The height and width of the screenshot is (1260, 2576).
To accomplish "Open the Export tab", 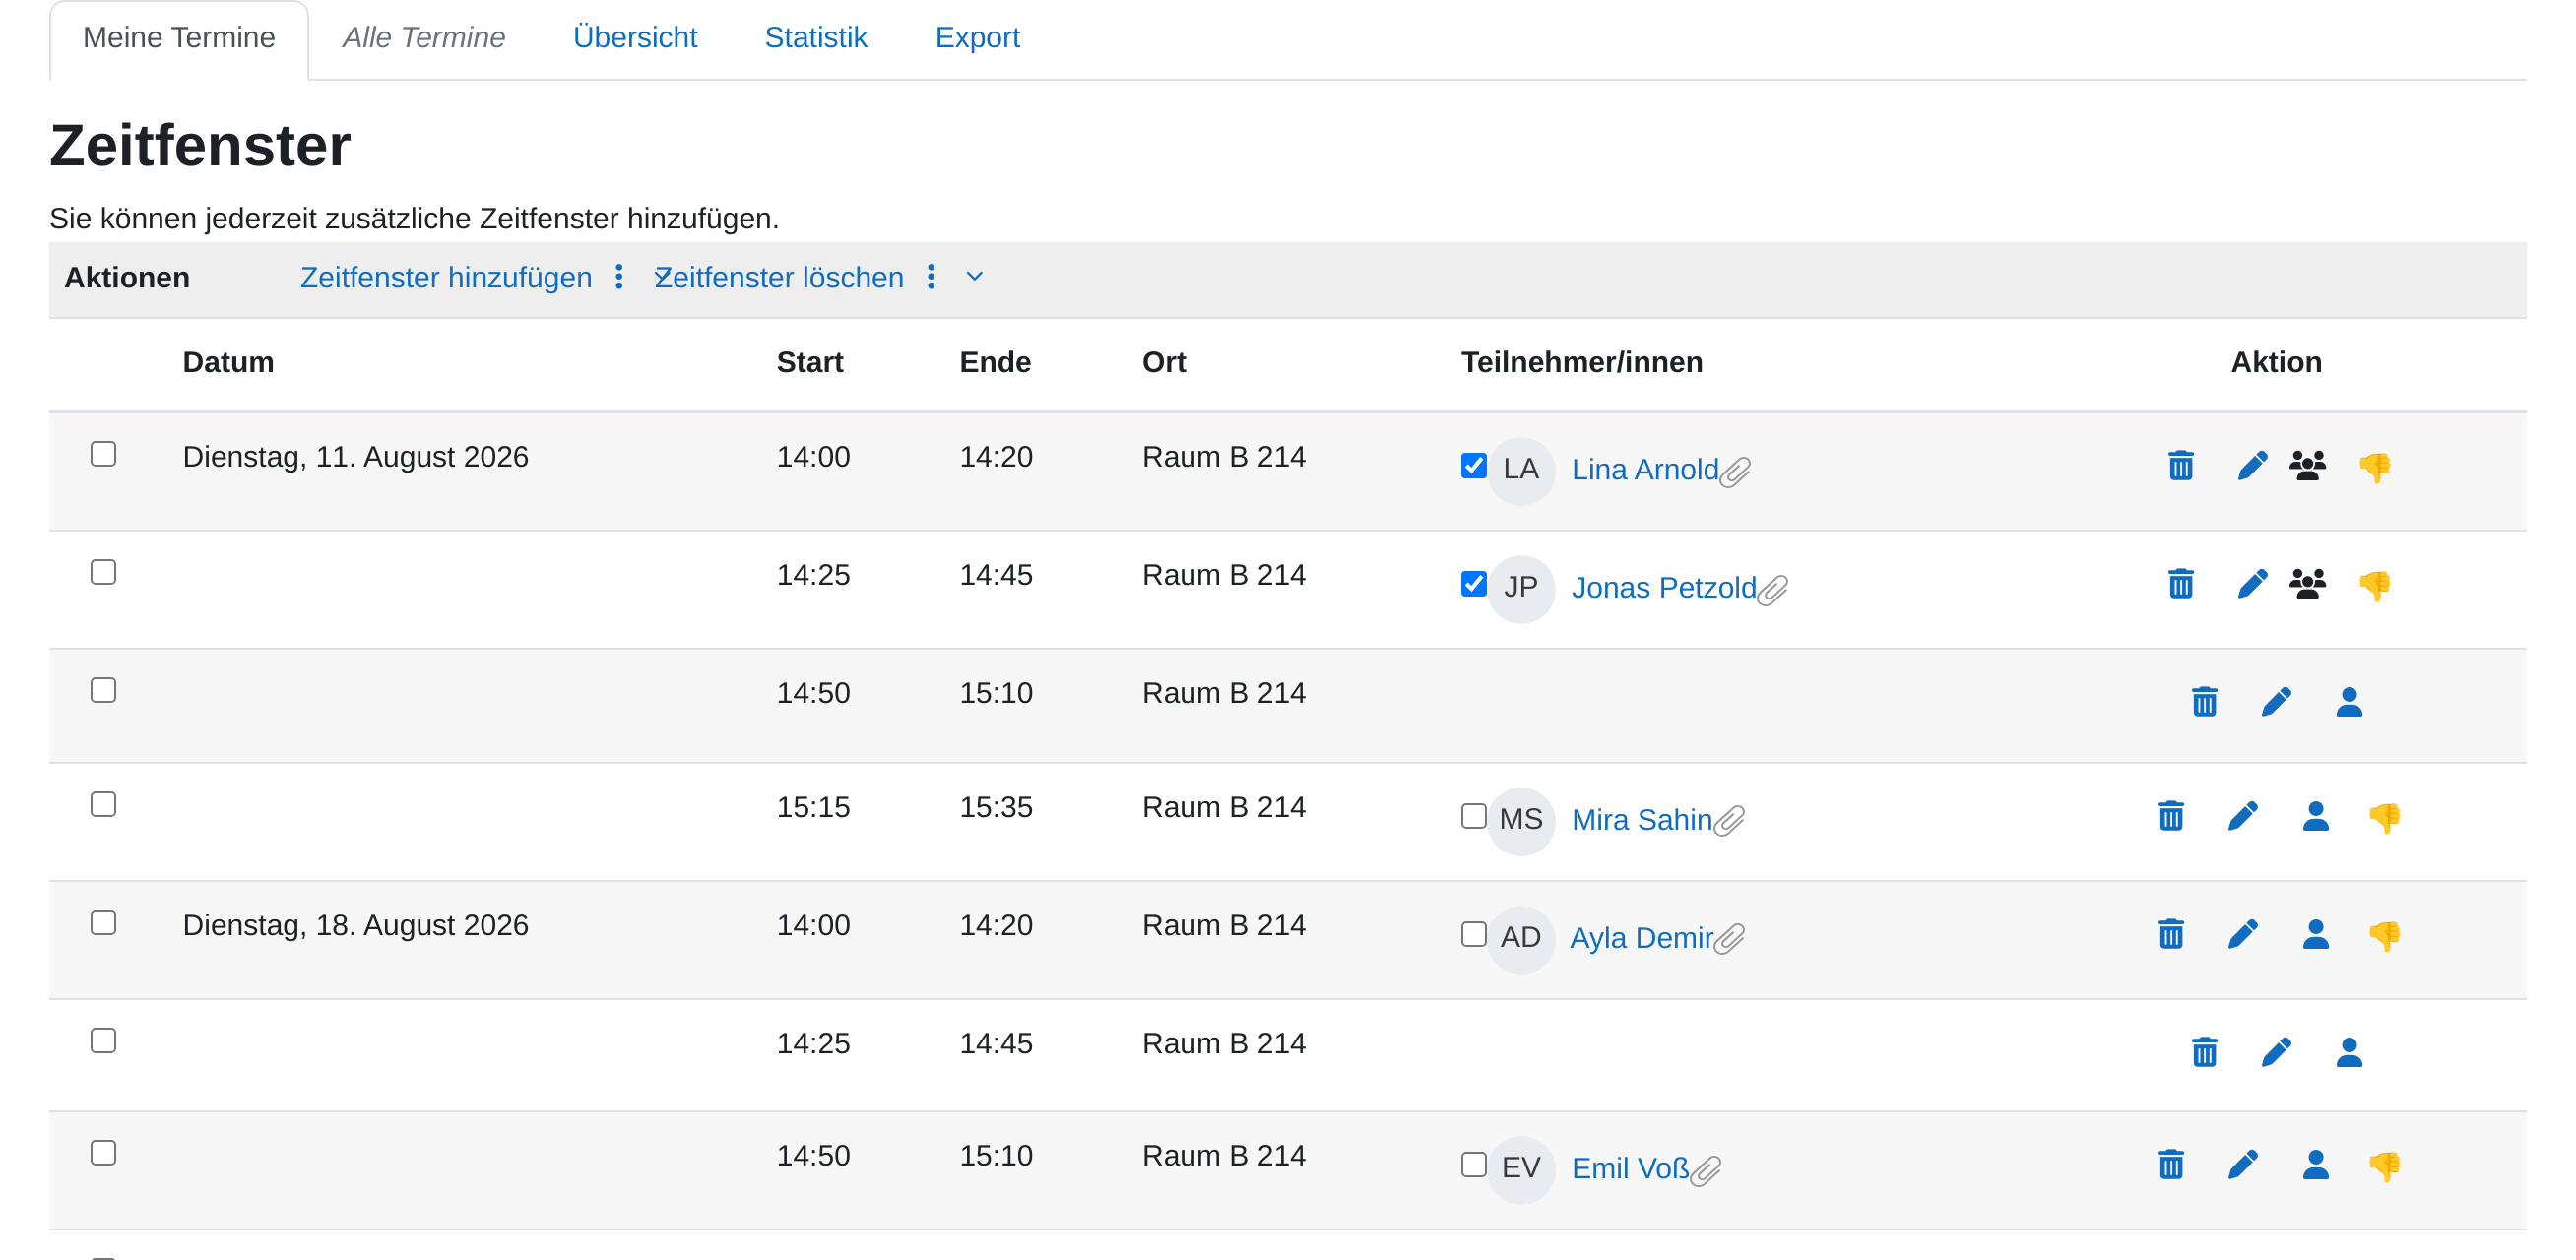I will click(x=977, y=38).
